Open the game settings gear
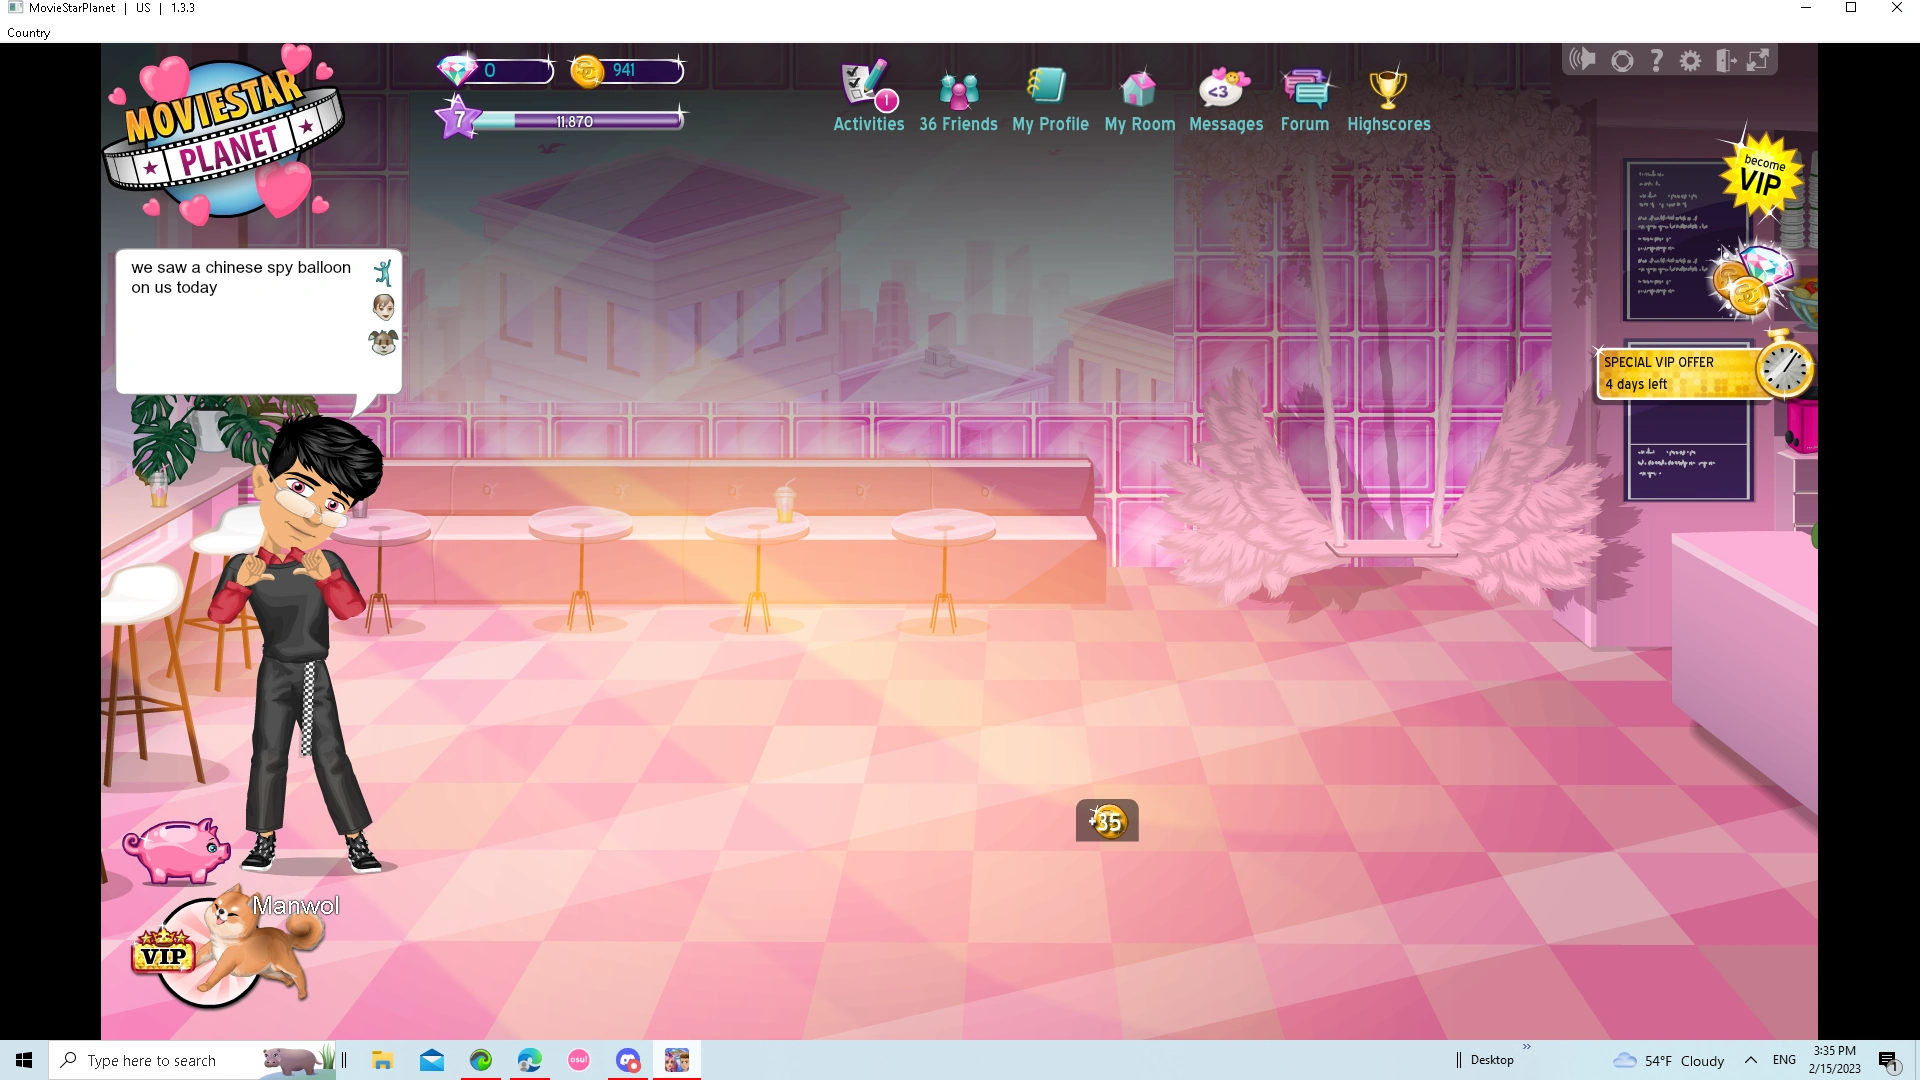The width and height of the screenshot is (1920, 1080). click(1691, 60)
